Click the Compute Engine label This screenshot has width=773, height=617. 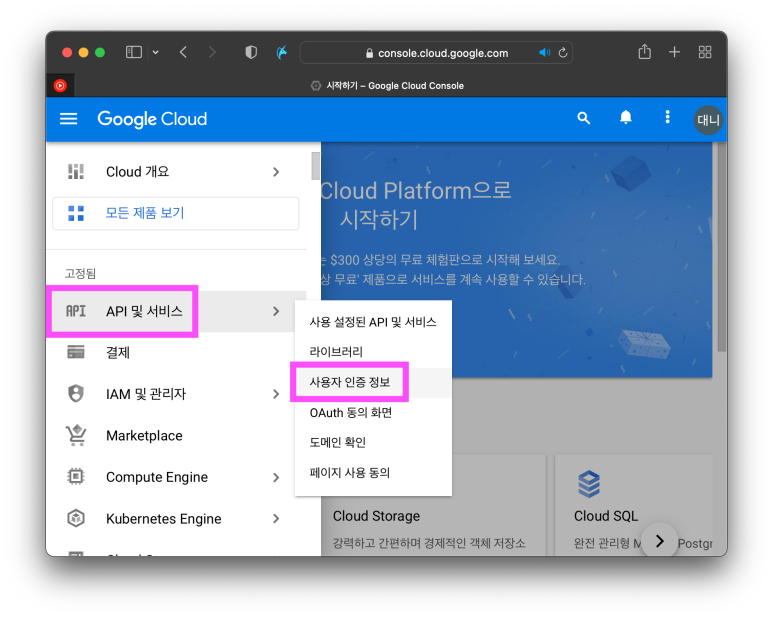(x=157, y=478)
